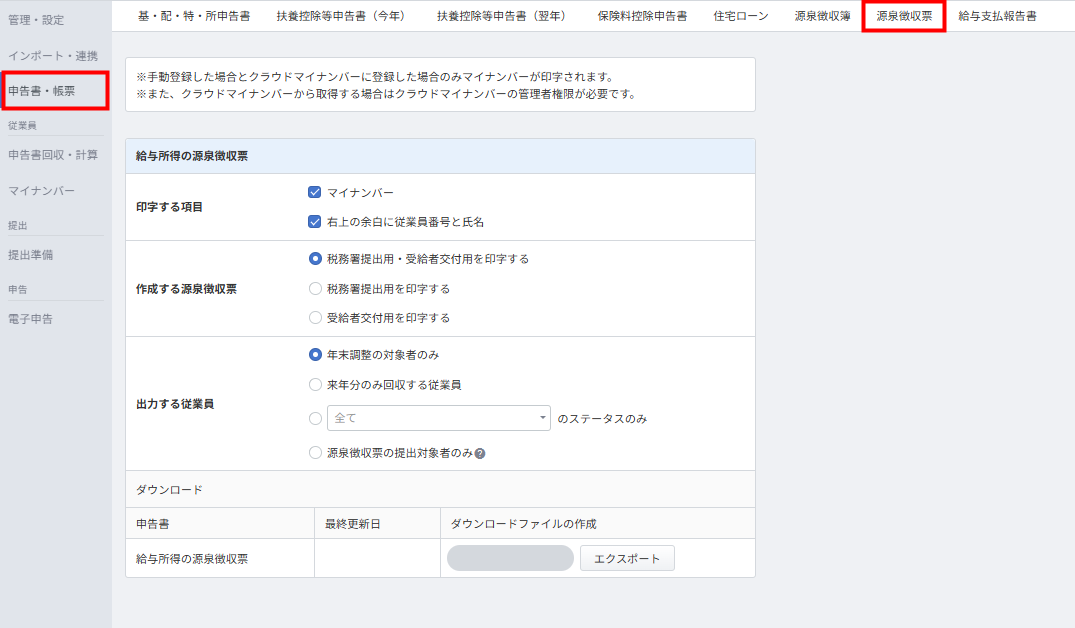Choose 受給者交付用を印字する radio option
The image size is (1075, 628).
click(x=316, y=318)
